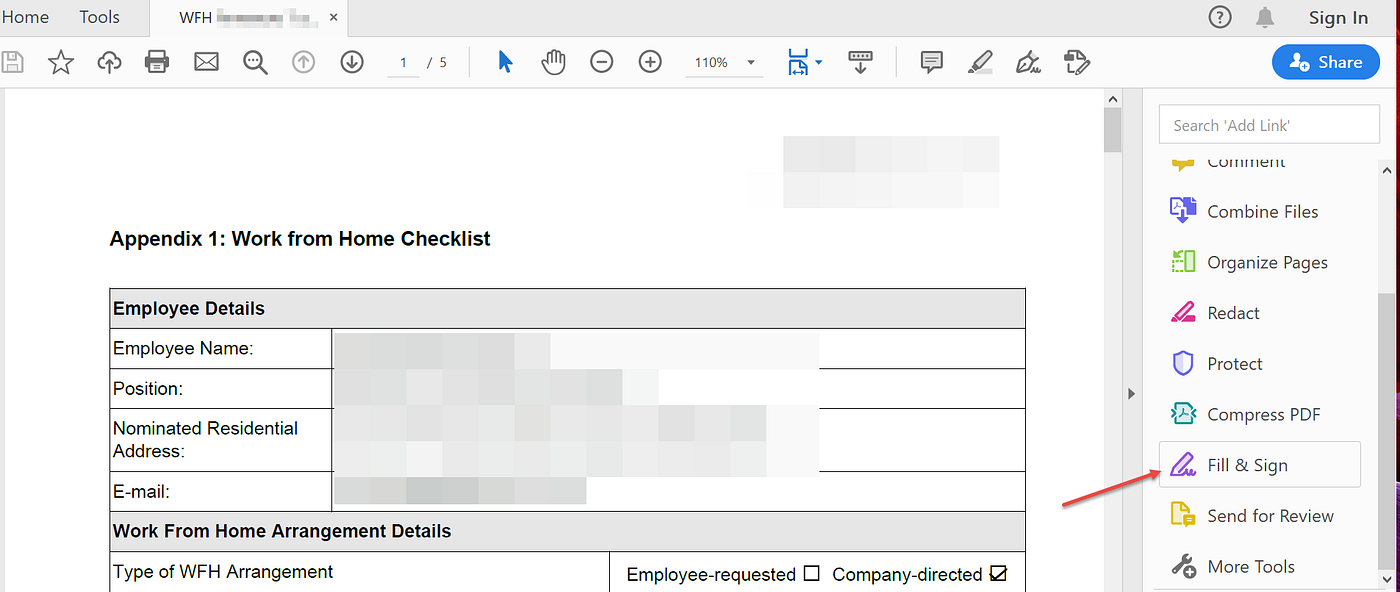Upload file using cloud upload icon
1400x592 pixels.
(x=109, y=62)
